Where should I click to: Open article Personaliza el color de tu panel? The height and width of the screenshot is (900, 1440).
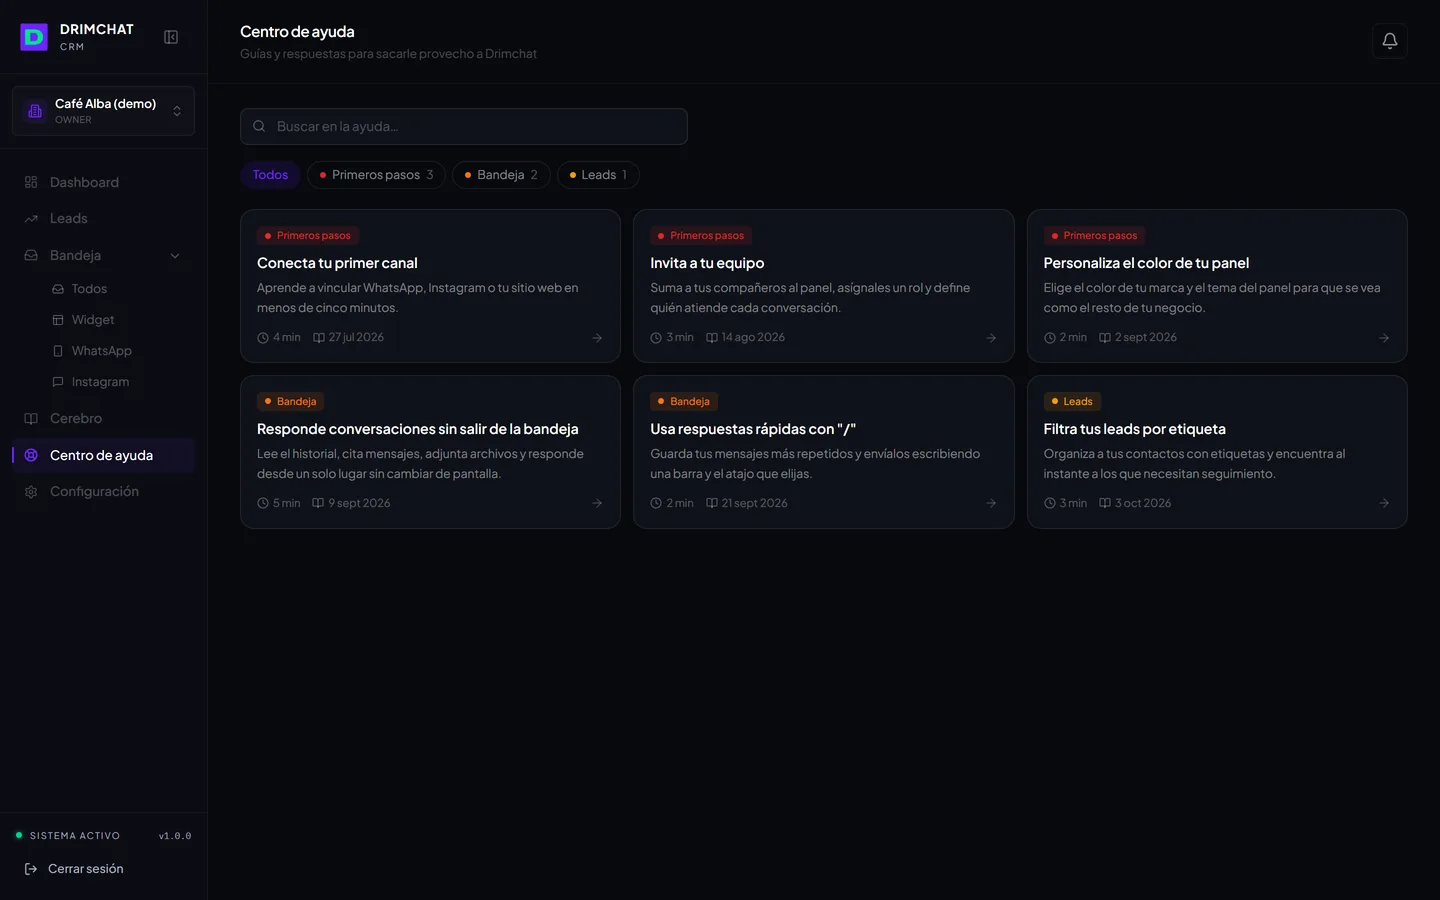[1217, 286]
